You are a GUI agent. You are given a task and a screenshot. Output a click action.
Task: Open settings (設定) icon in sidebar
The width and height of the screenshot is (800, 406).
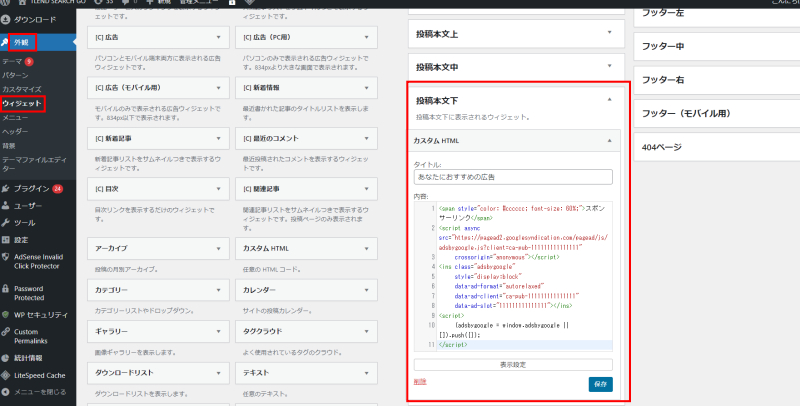click(x=6, y=240)
